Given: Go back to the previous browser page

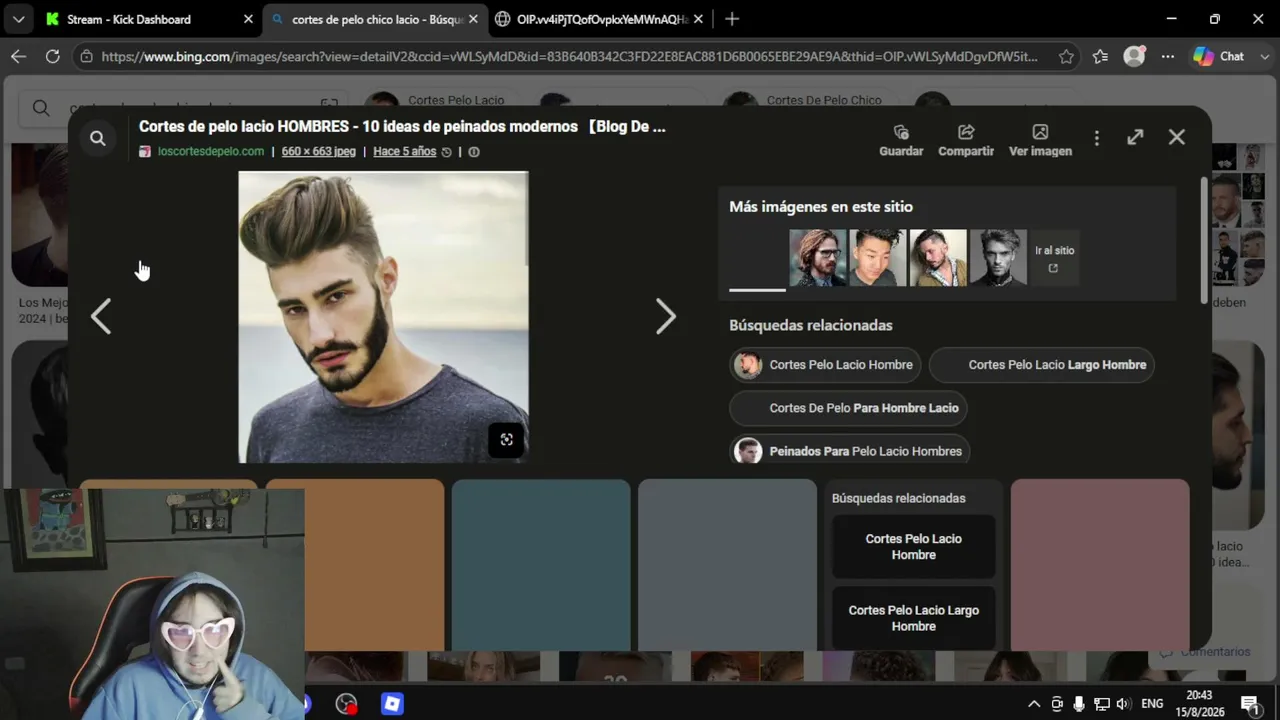Looking at the screenshot, I should click(x=18, y=56).
